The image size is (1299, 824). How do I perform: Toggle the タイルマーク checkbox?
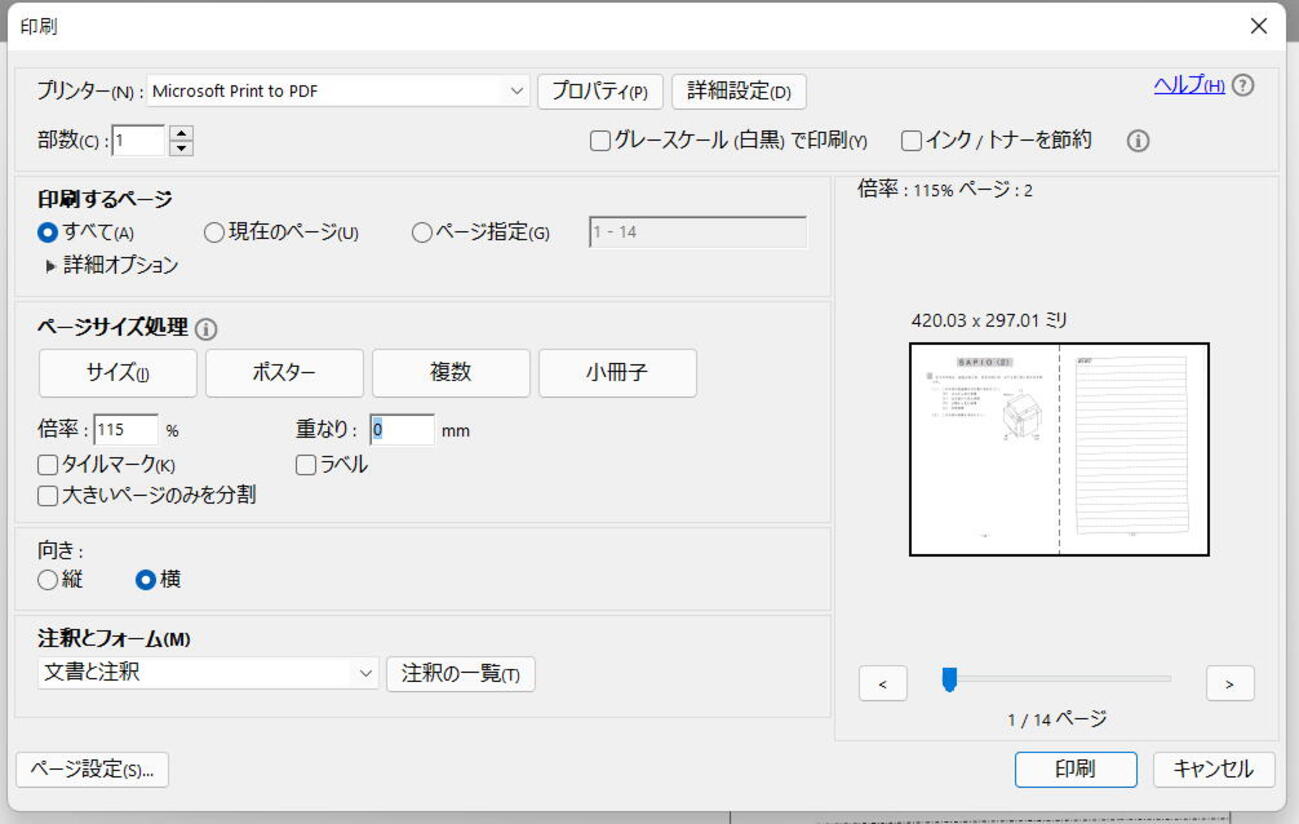(x=47, y=465)
